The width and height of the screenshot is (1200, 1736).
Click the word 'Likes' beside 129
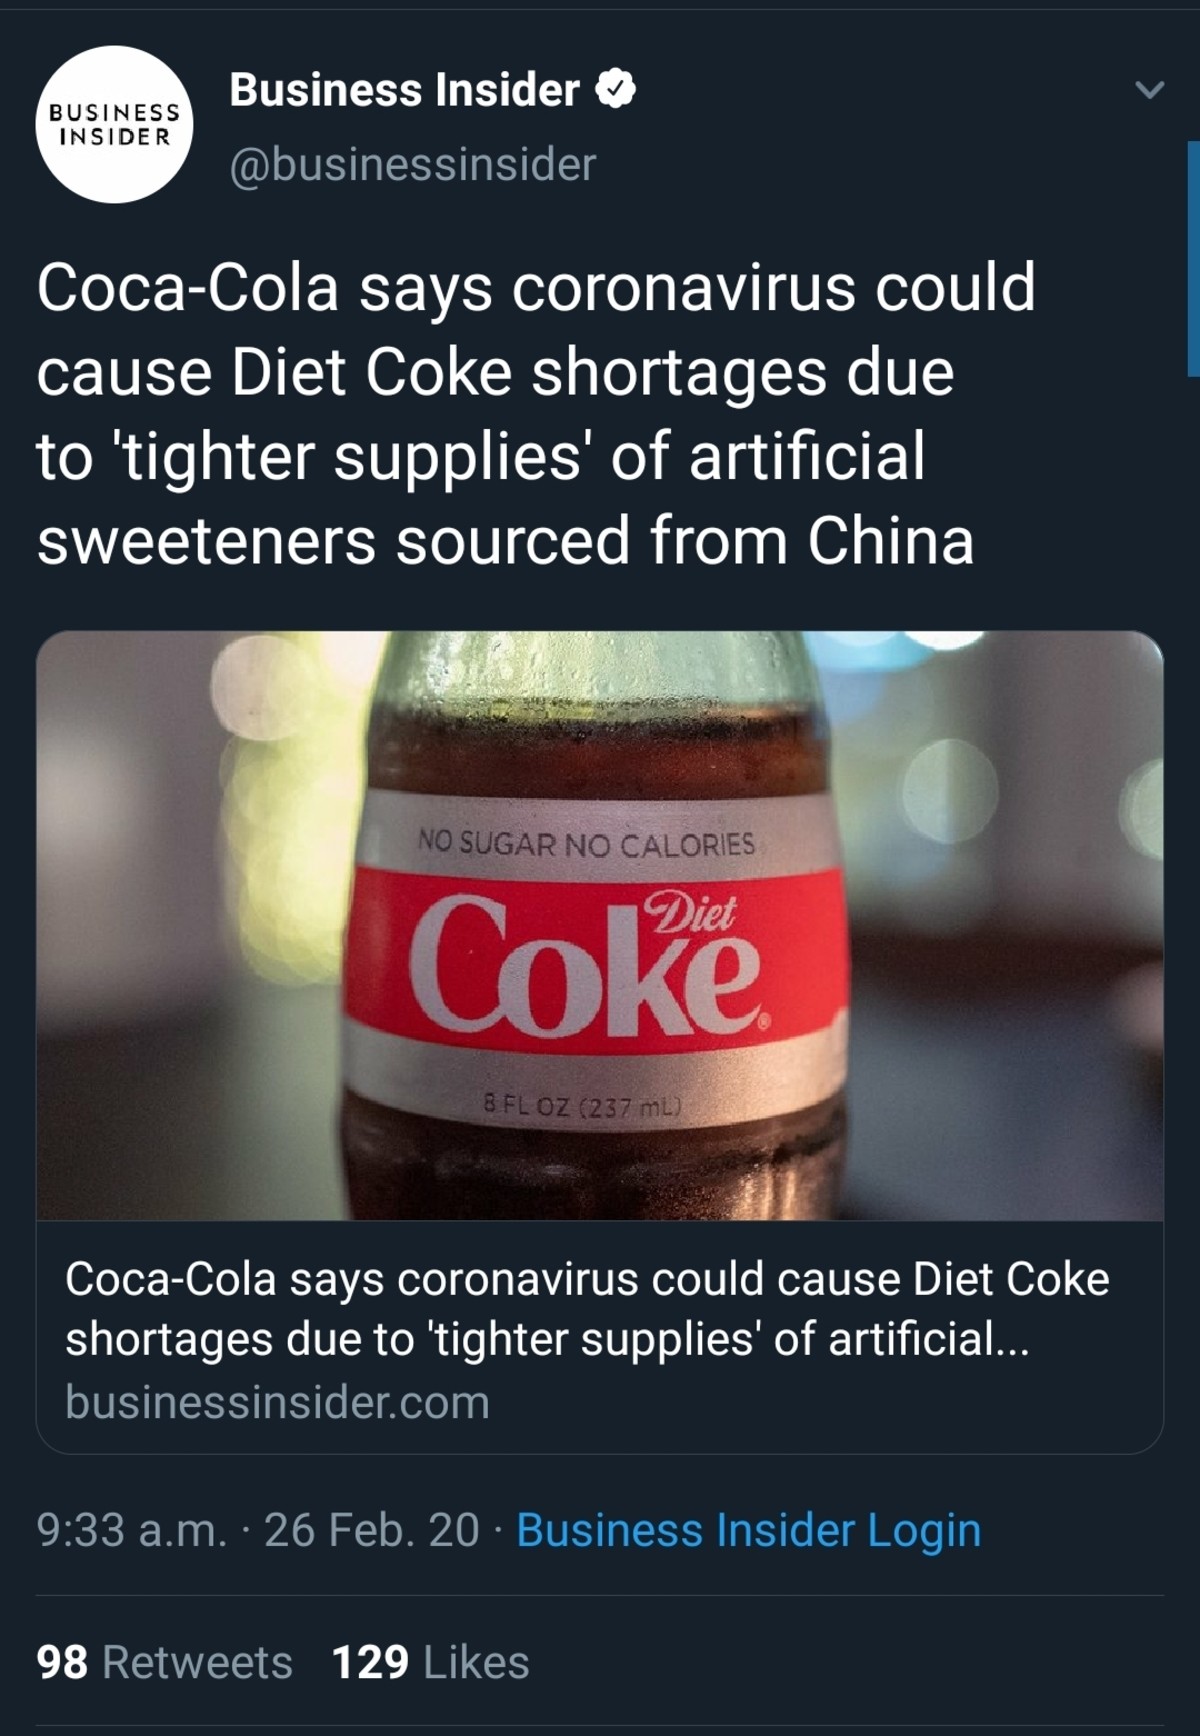coord(476,1662)
